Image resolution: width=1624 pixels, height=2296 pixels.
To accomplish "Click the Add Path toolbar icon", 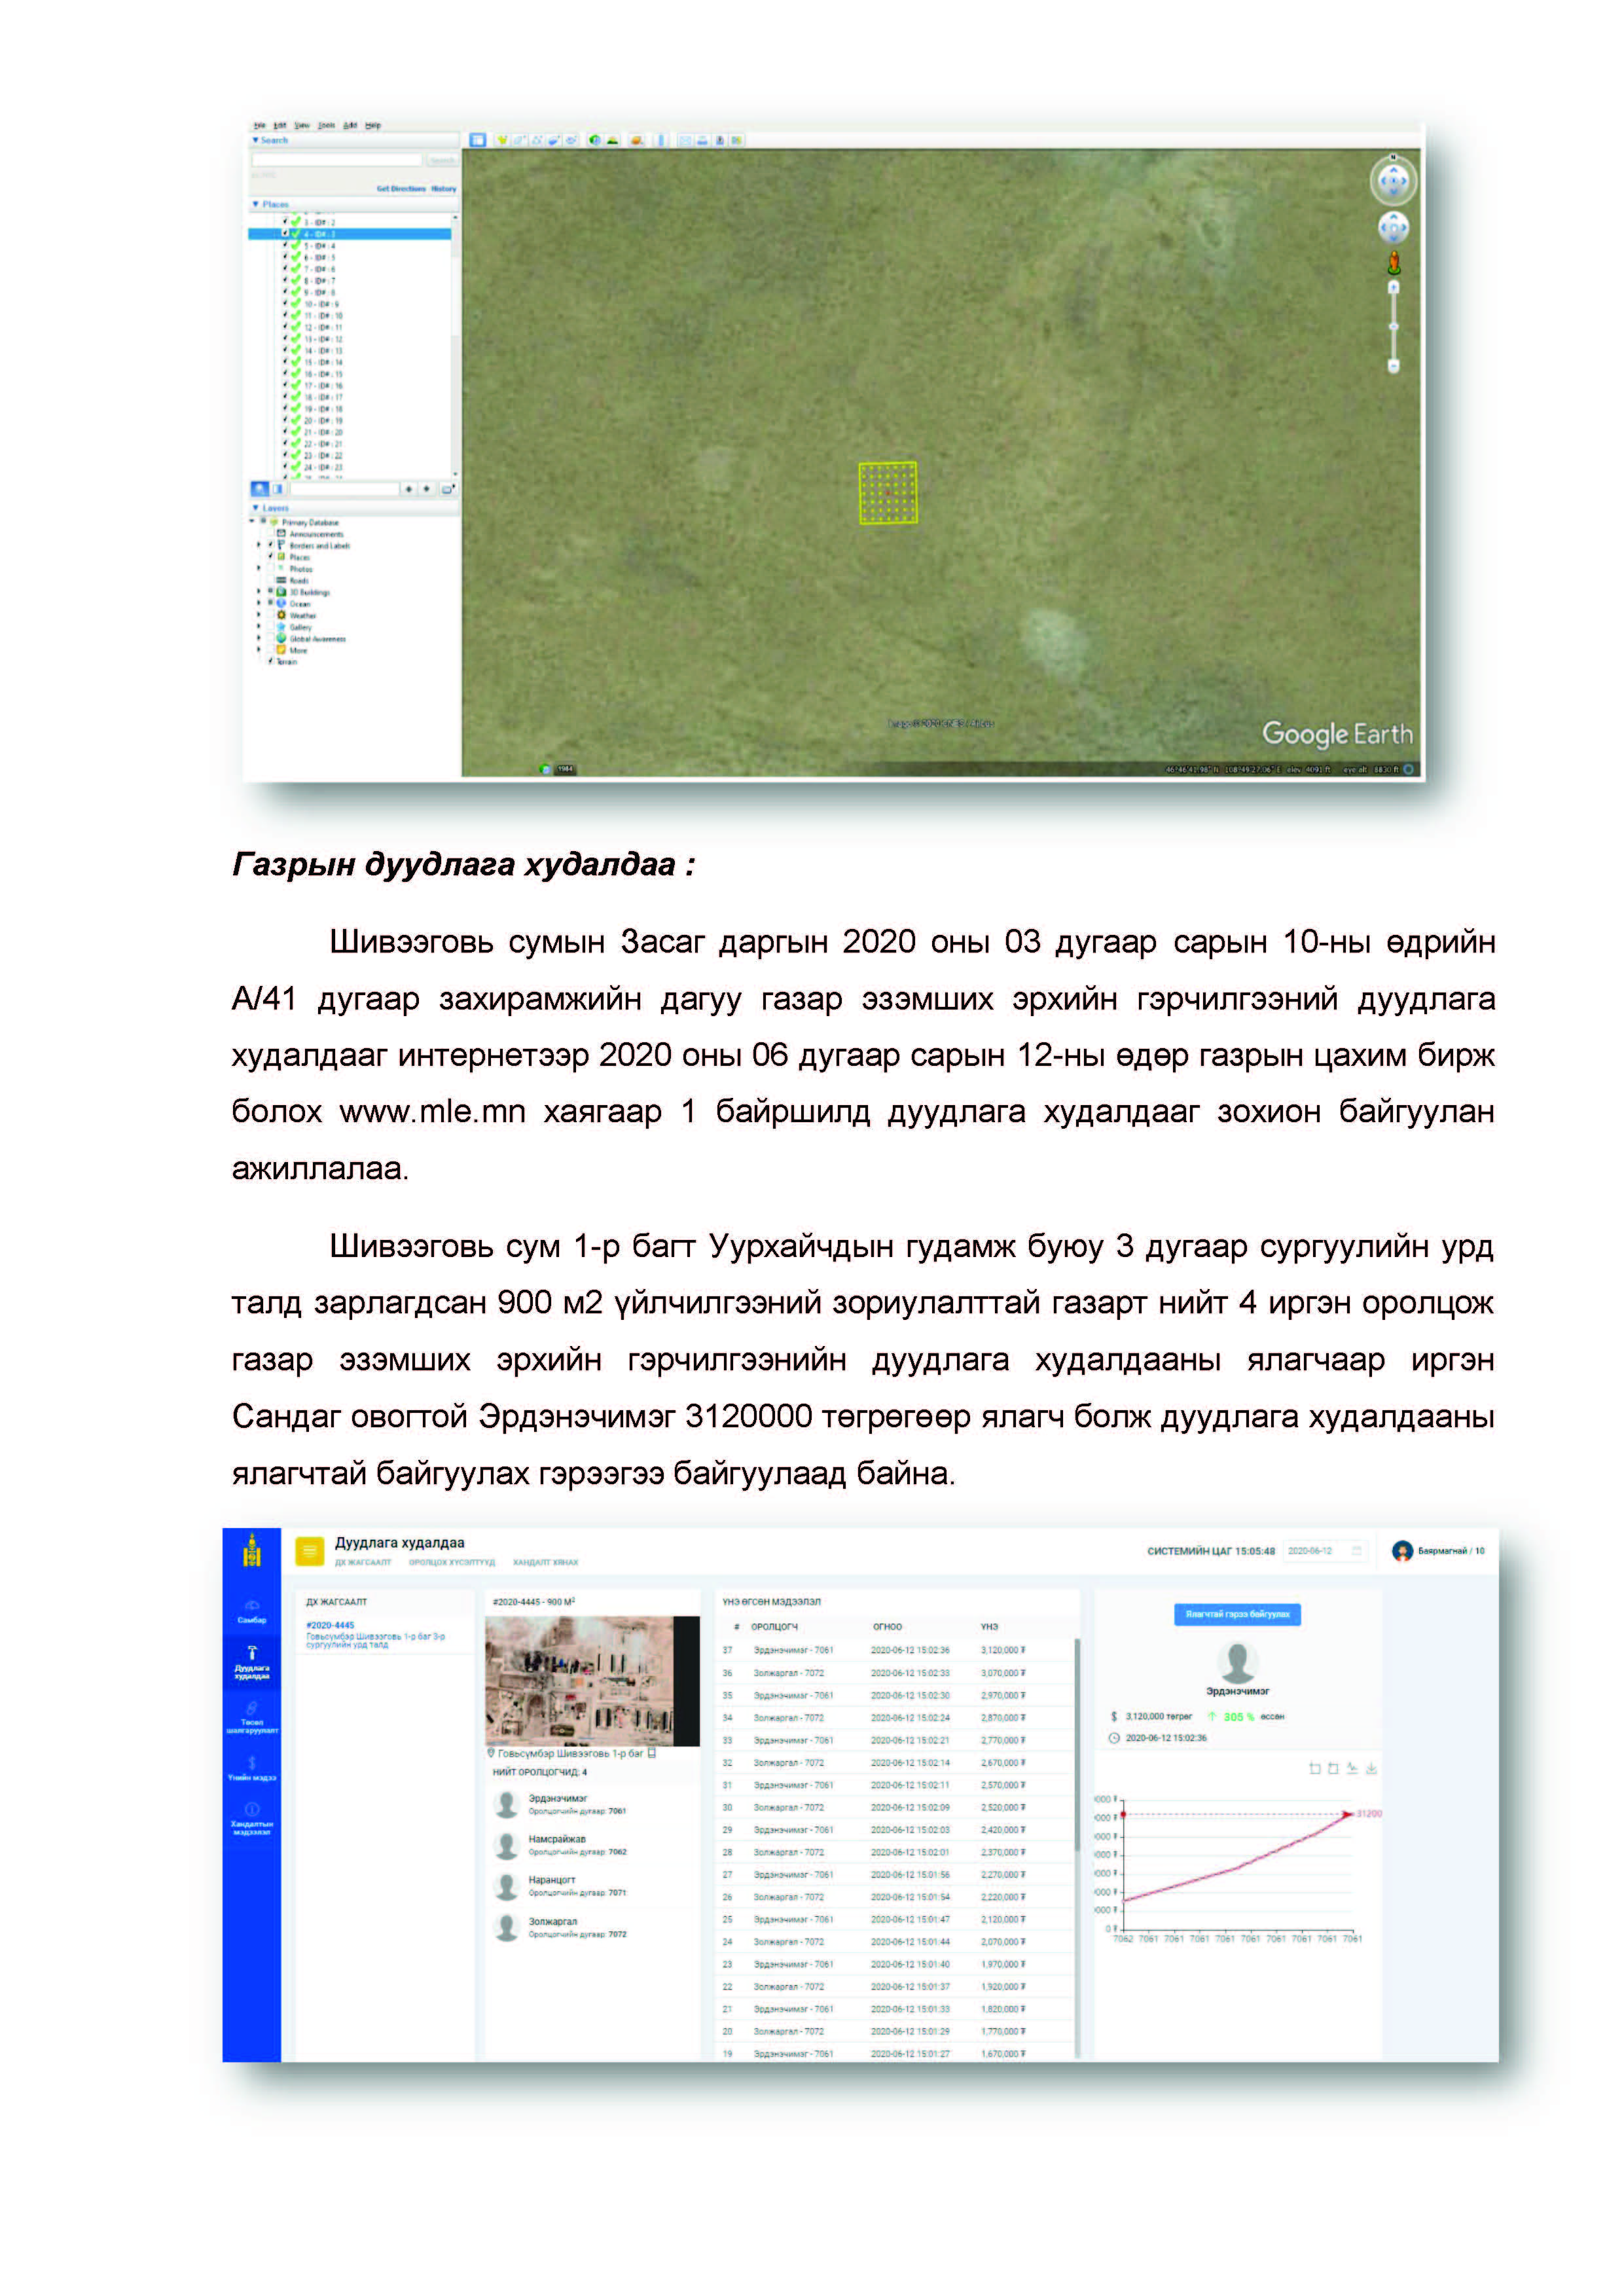I will [x=537, y=140].
